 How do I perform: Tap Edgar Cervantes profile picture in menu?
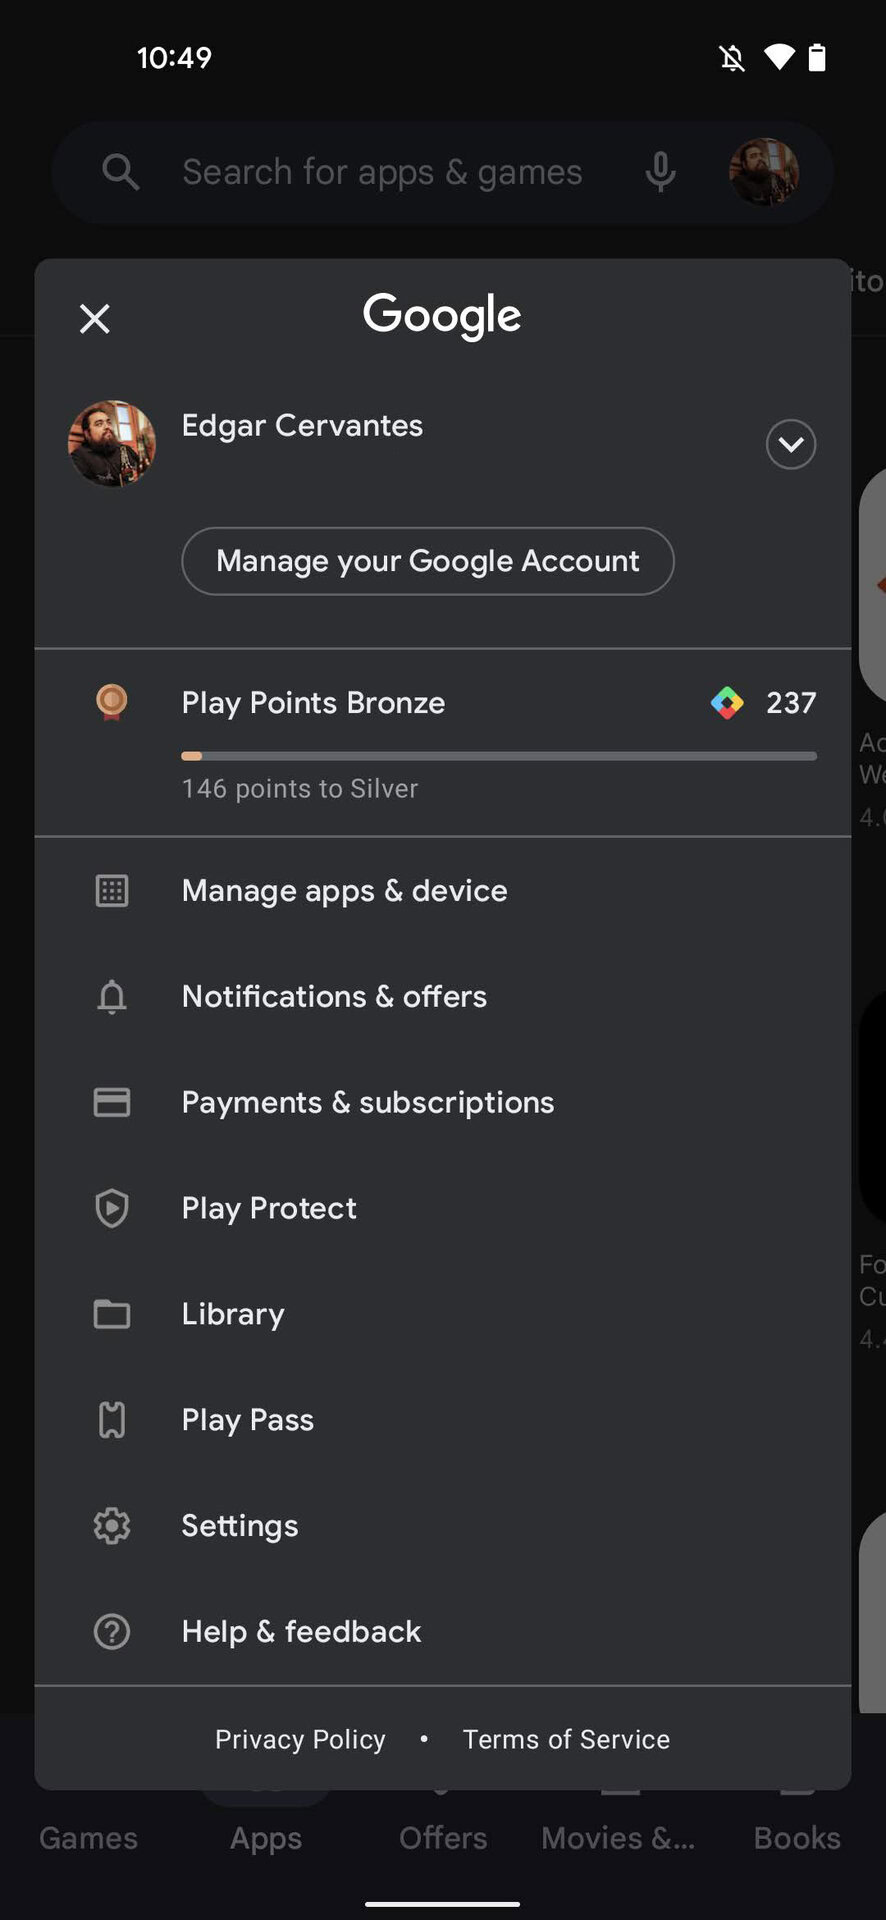point(112,444)
